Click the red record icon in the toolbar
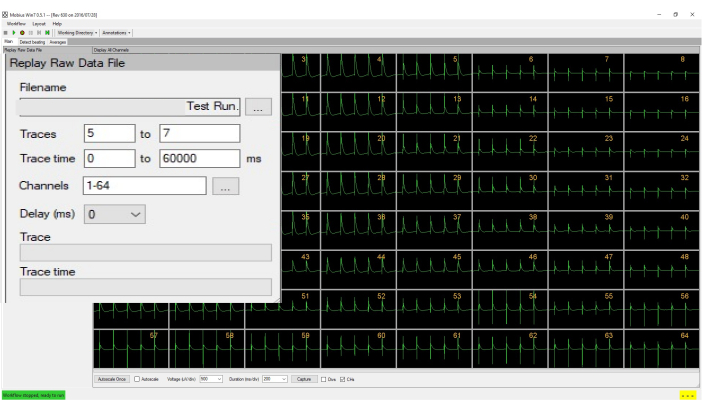This screenshot has height=410, width=702. click(x=21, y=33)
